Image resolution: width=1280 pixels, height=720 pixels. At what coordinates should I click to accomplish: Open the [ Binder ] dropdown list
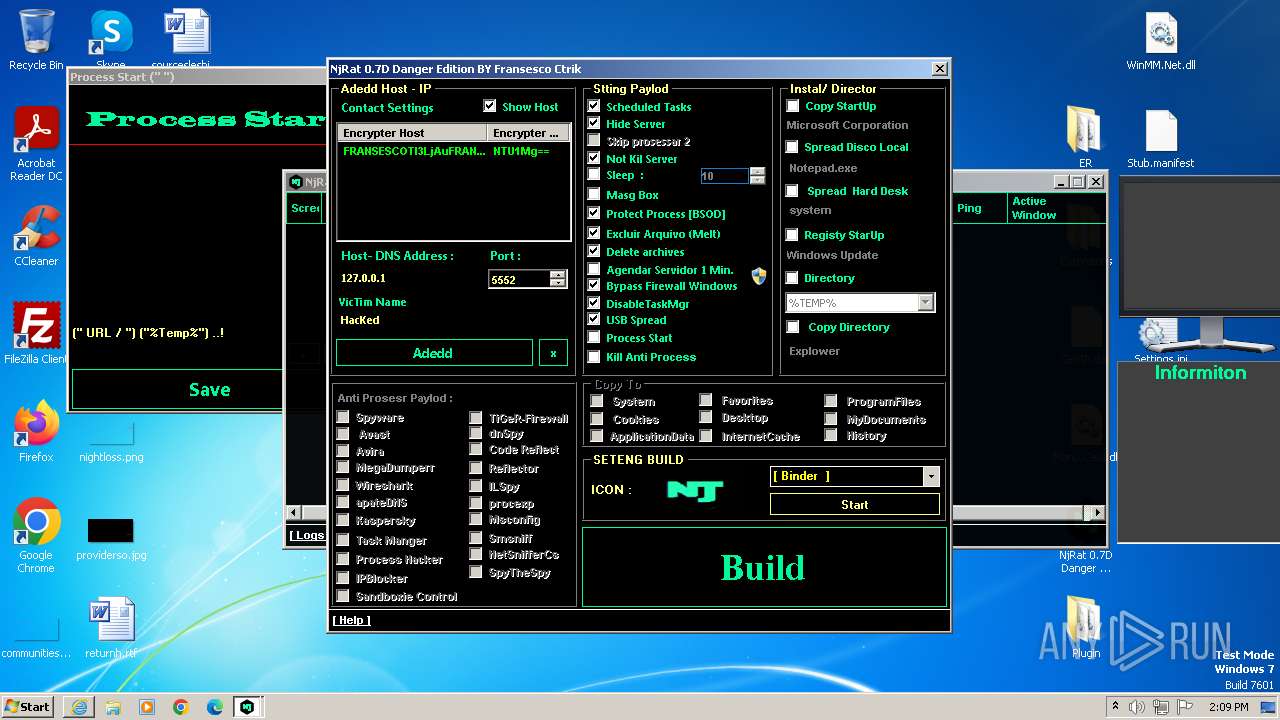tap(931, 477)
